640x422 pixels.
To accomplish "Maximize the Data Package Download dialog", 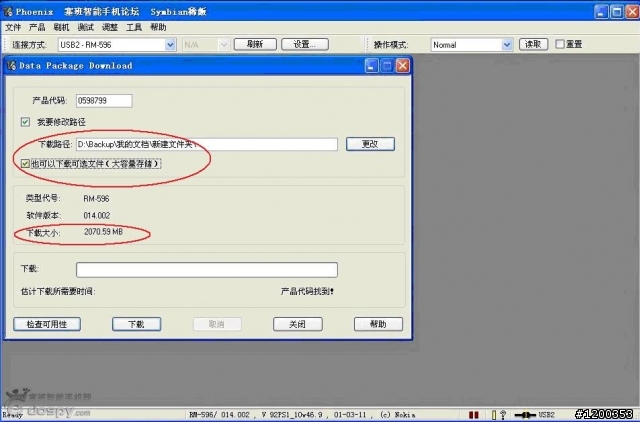I will 387,66.
